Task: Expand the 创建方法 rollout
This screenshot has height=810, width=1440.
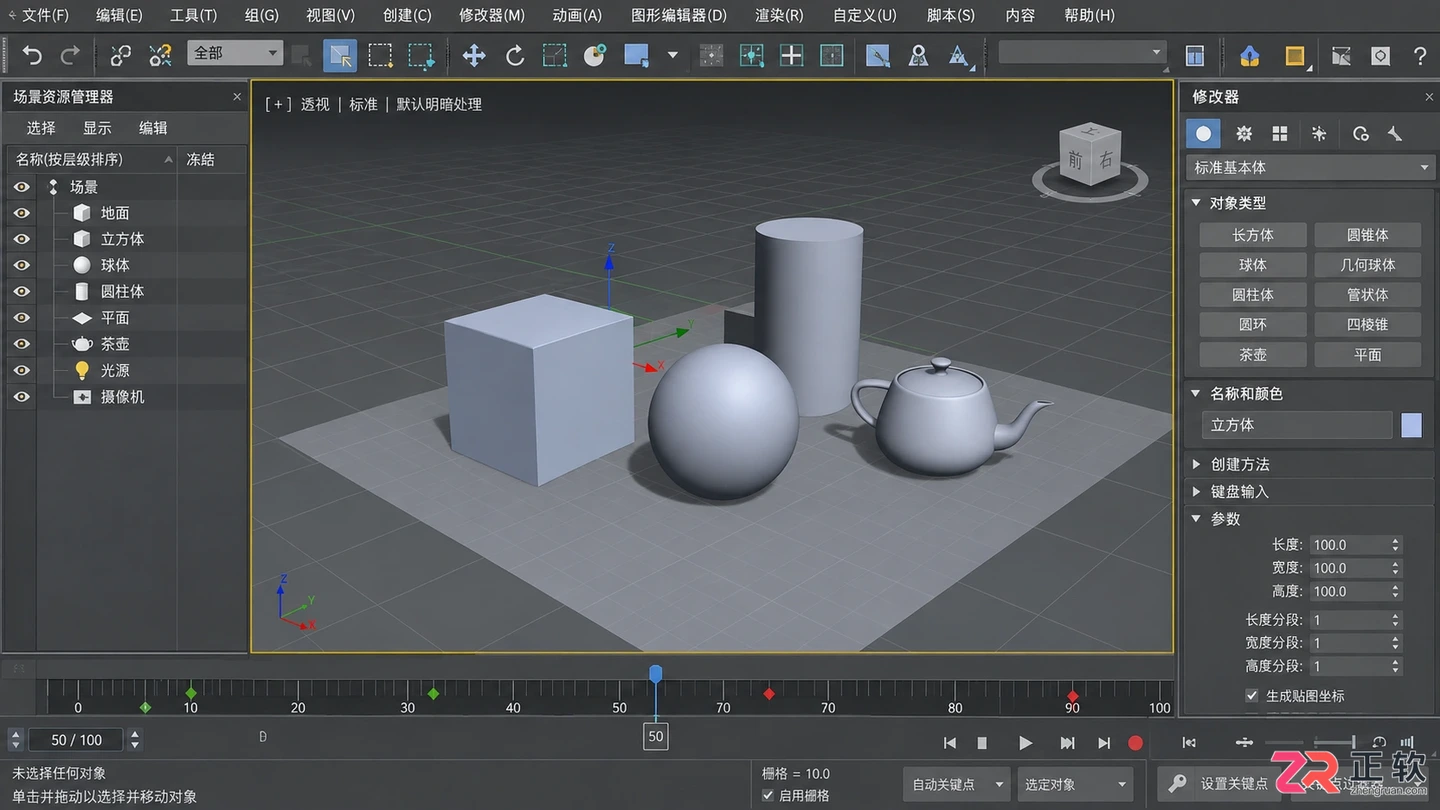Action: (1196, 465)
